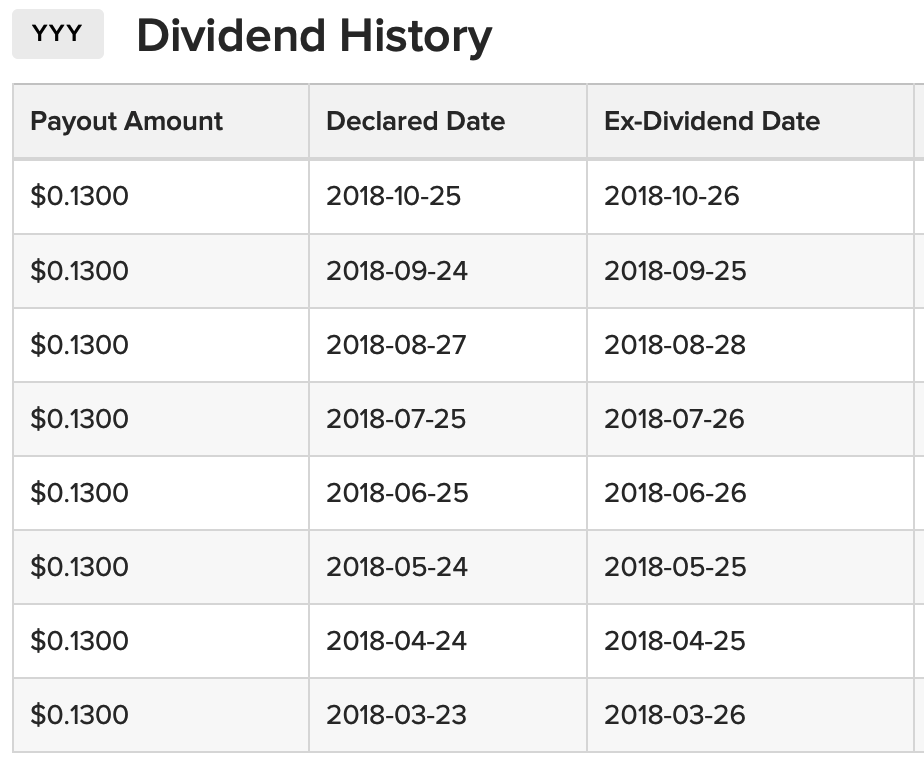
Task: Select the 2018-10-25 declared date cell
Action: [x=394, y=196]
